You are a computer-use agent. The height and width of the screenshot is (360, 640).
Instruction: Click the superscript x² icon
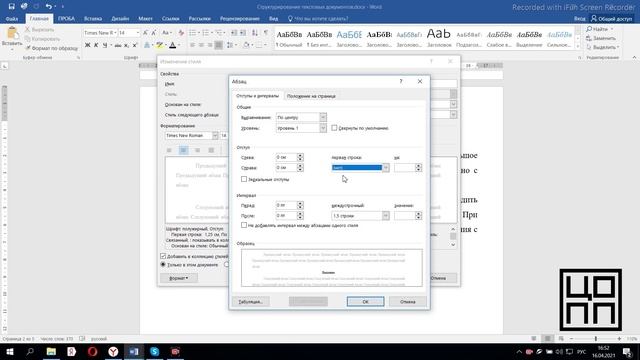(x=135, y=45)
